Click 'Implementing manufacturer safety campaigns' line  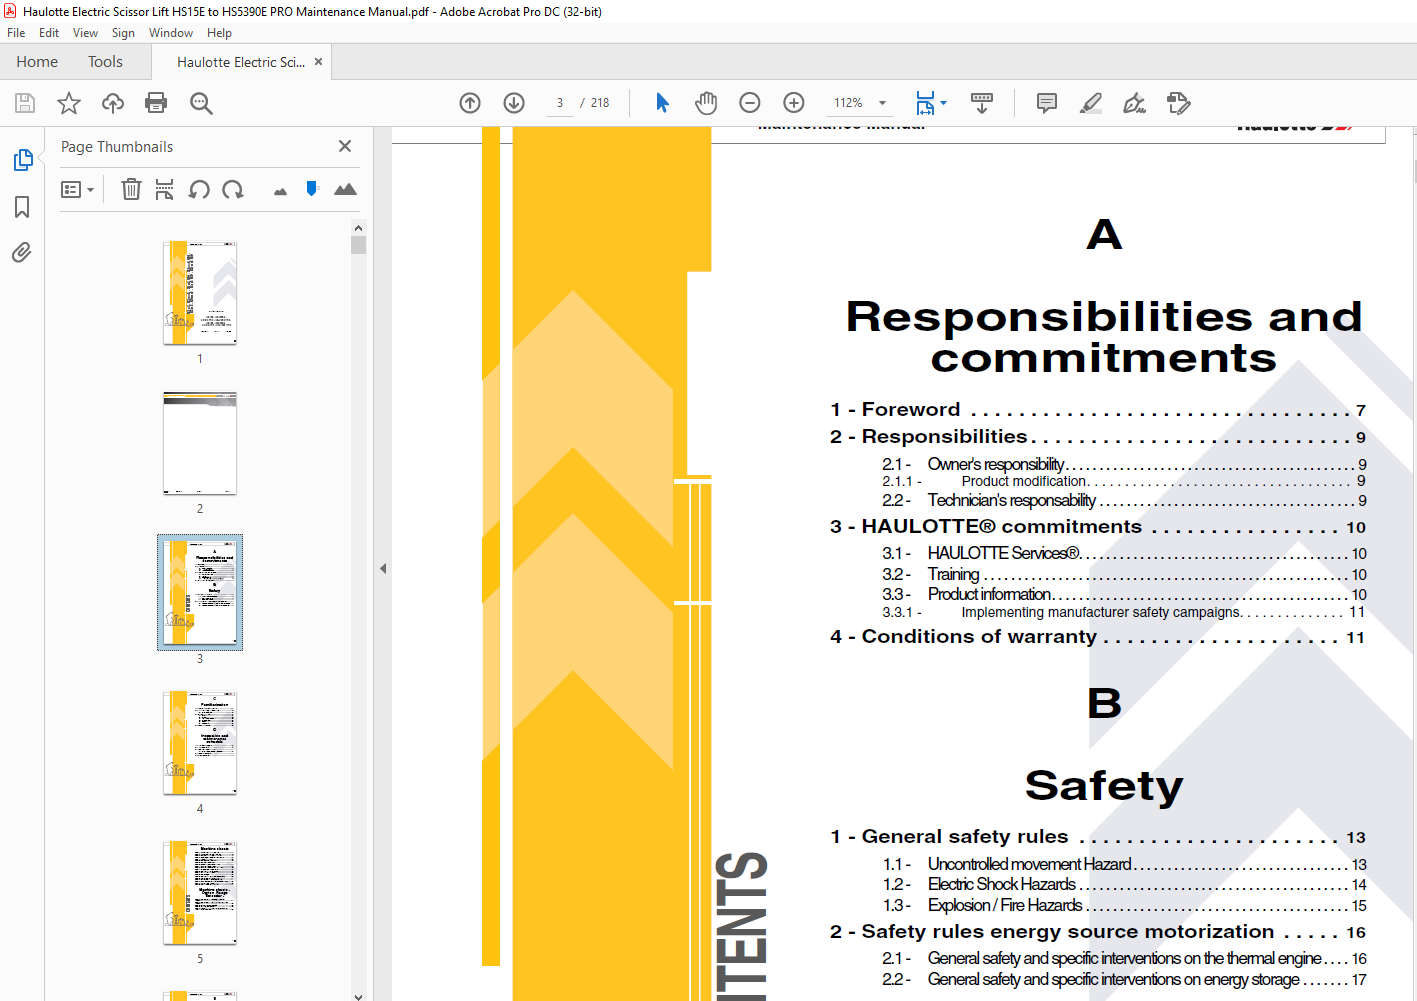[1124, 612]
